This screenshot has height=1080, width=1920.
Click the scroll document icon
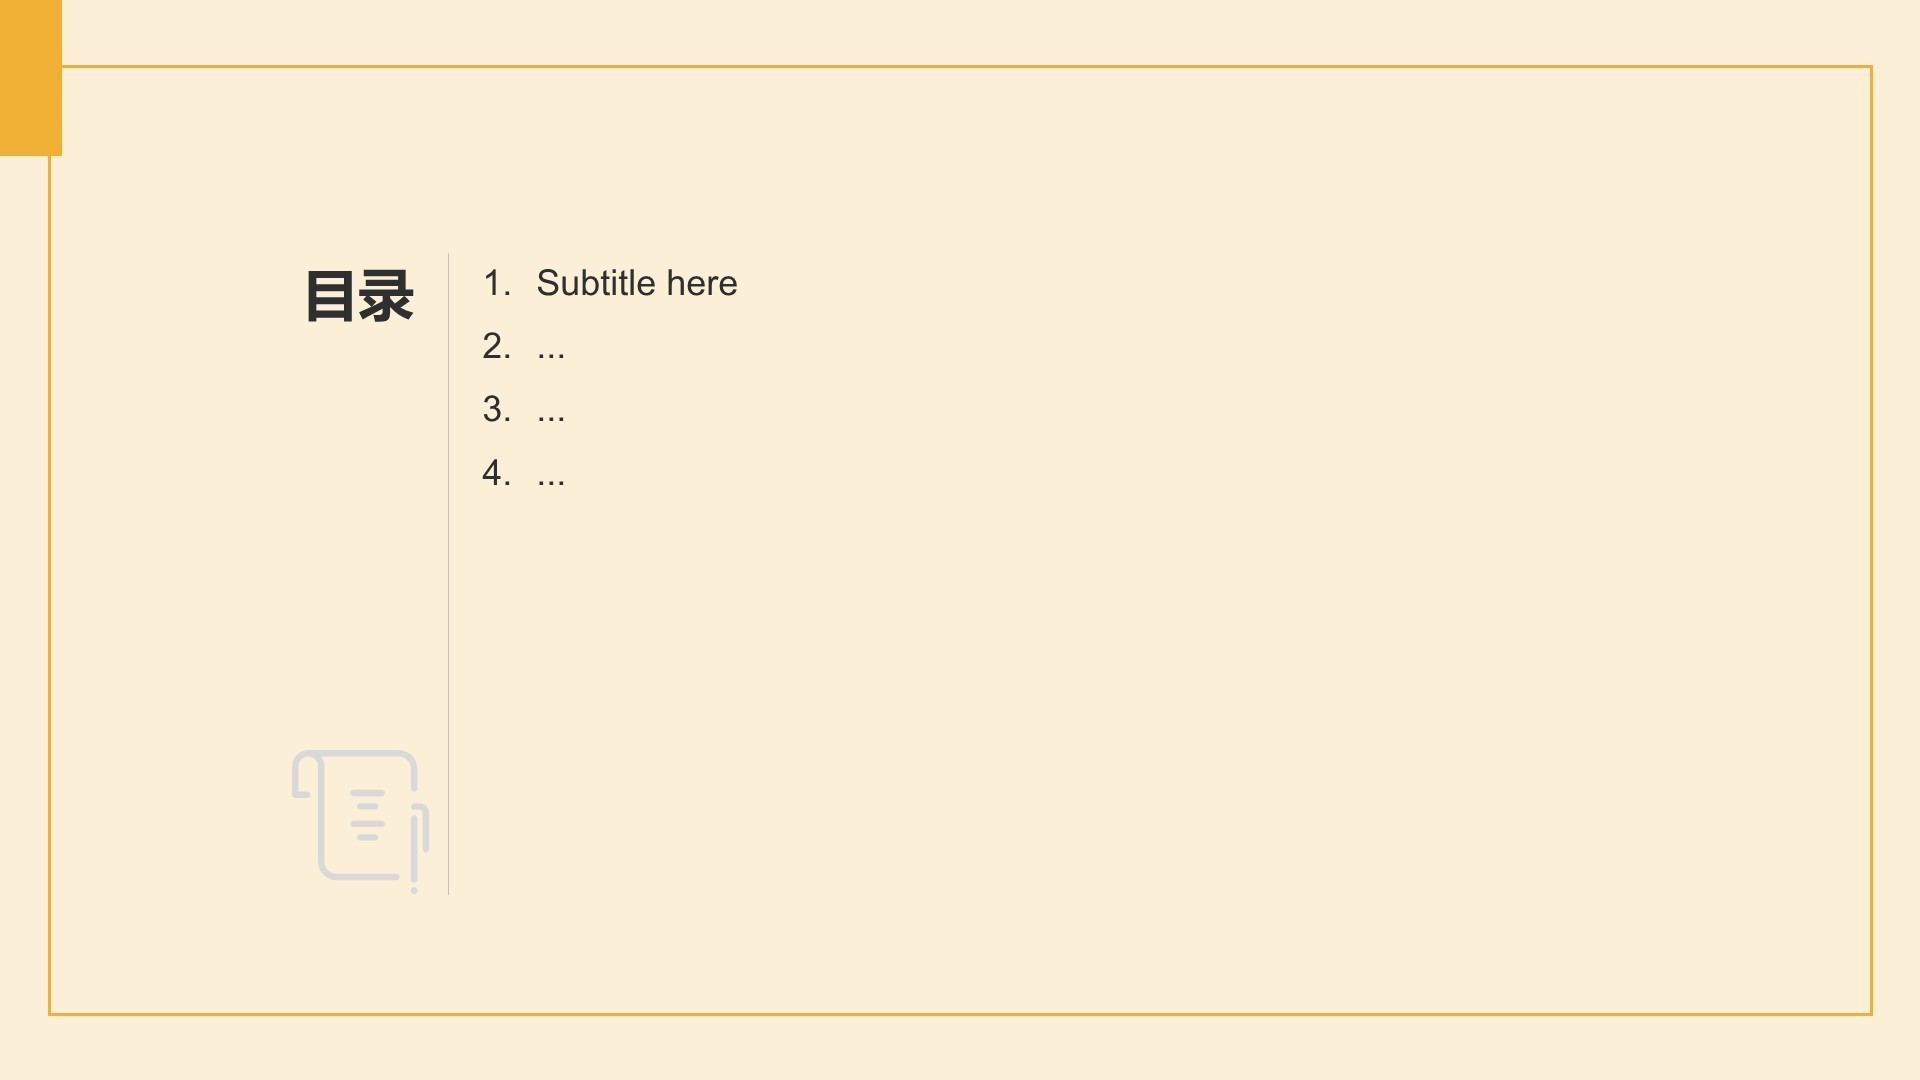click(x=360, y=821)
